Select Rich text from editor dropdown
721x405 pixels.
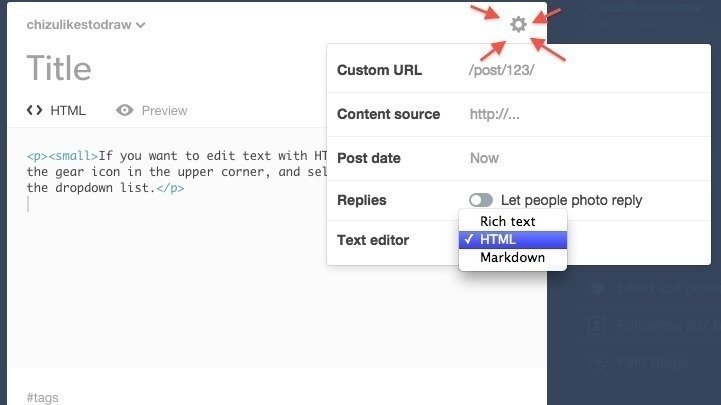point(508,221)
